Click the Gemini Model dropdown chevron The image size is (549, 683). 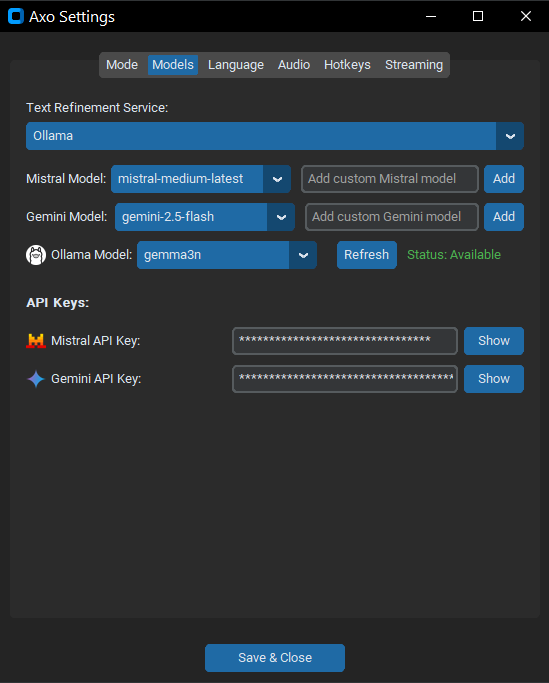pos(281,217)
